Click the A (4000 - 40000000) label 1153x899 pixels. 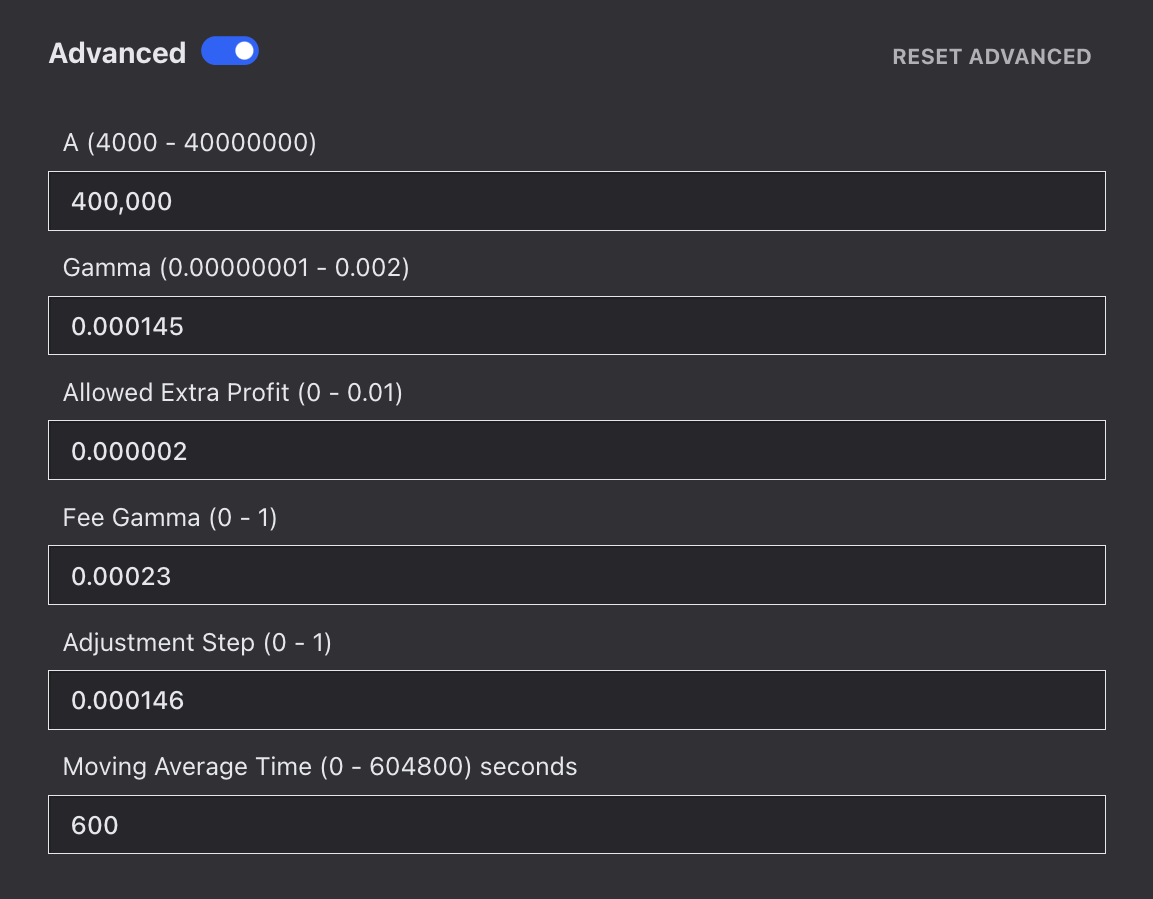click(x=190, y=143)
